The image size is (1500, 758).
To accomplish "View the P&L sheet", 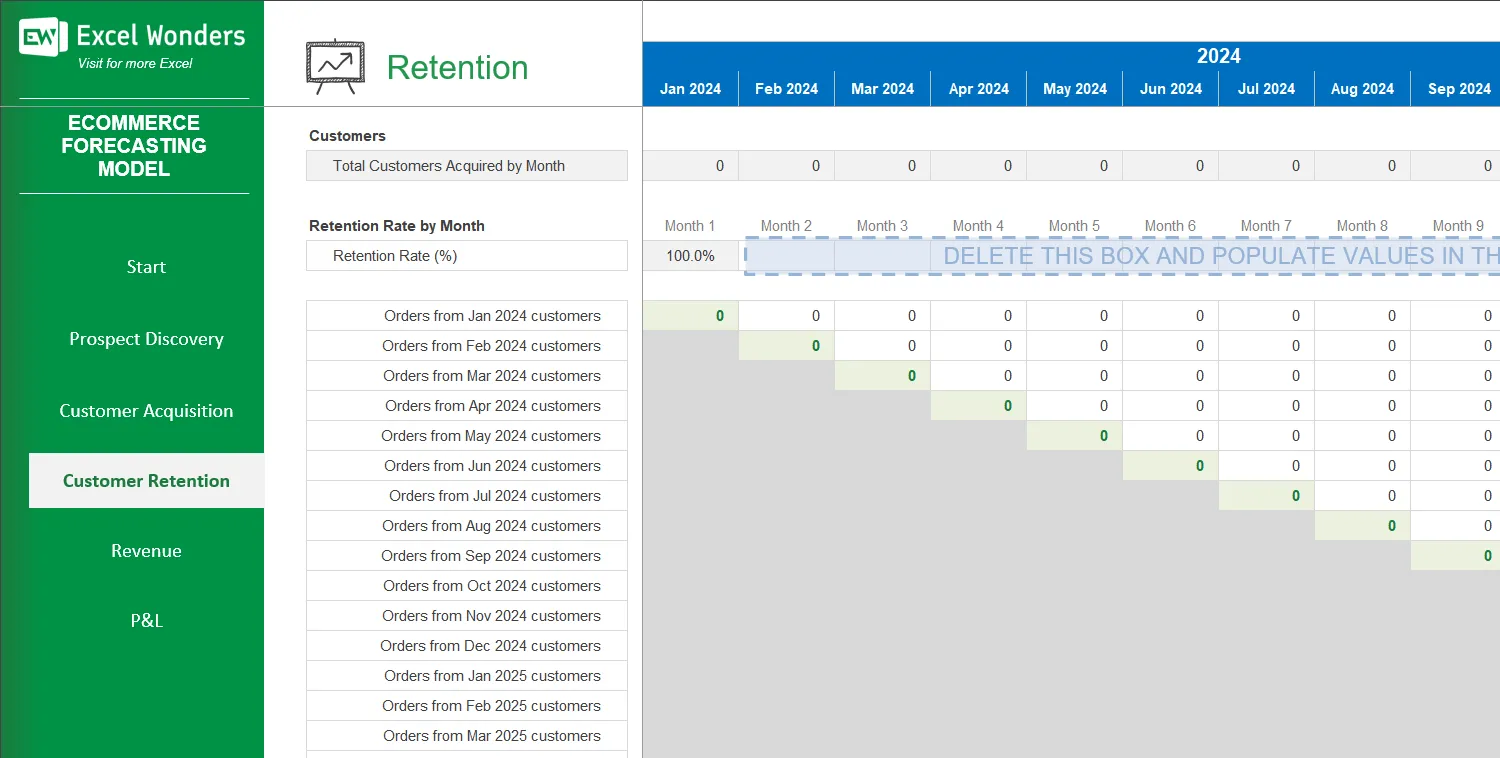I will 146,621.
